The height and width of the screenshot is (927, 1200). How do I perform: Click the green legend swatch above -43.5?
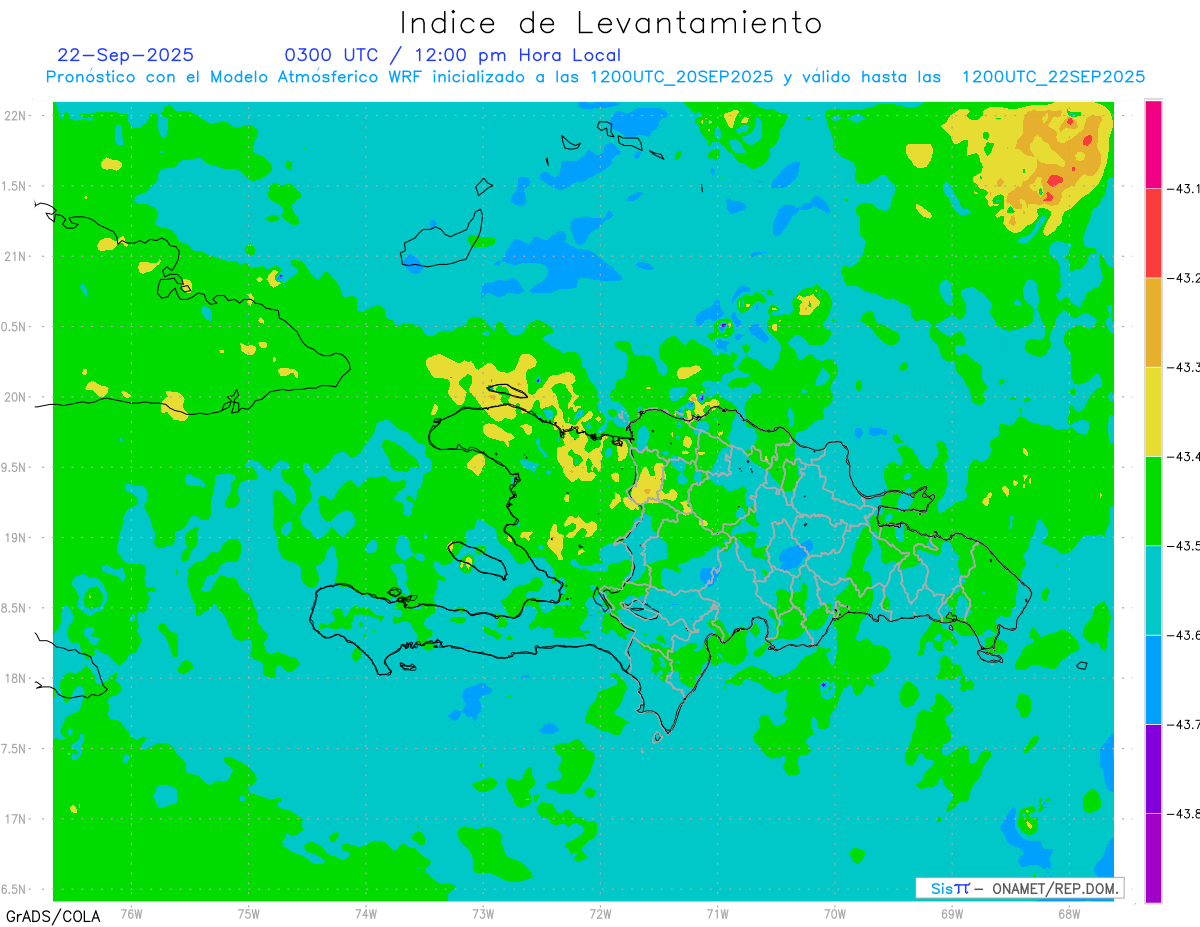tap(1153, 500)
